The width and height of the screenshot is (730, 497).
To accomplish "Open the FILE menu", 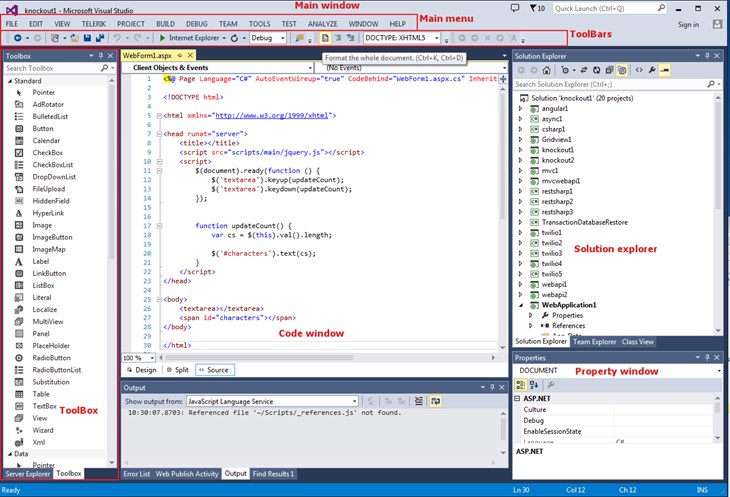I will point(12,24).
